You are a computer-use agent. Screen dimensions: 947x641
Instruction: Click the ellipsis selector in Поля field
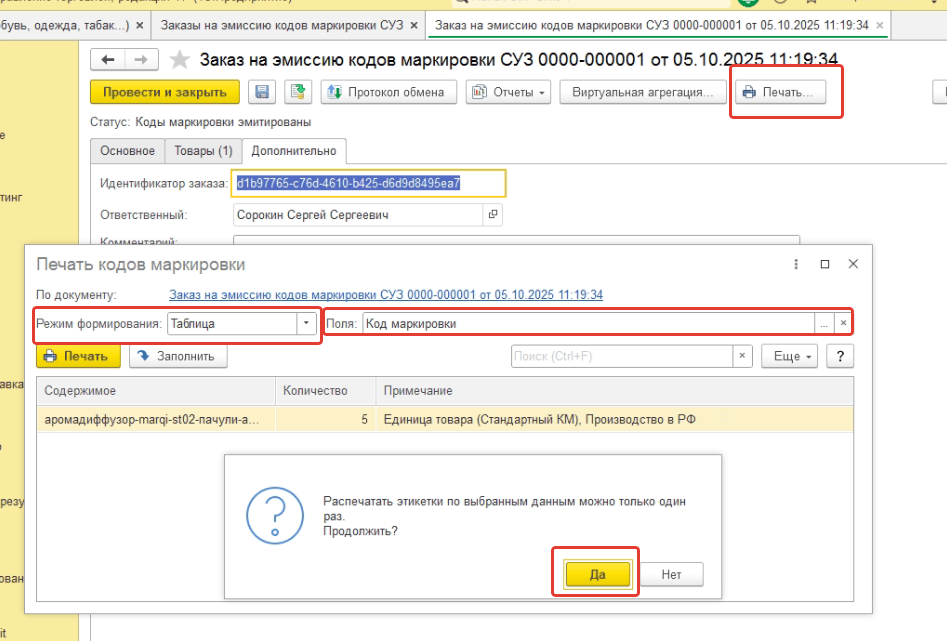(x=824, y=324)
